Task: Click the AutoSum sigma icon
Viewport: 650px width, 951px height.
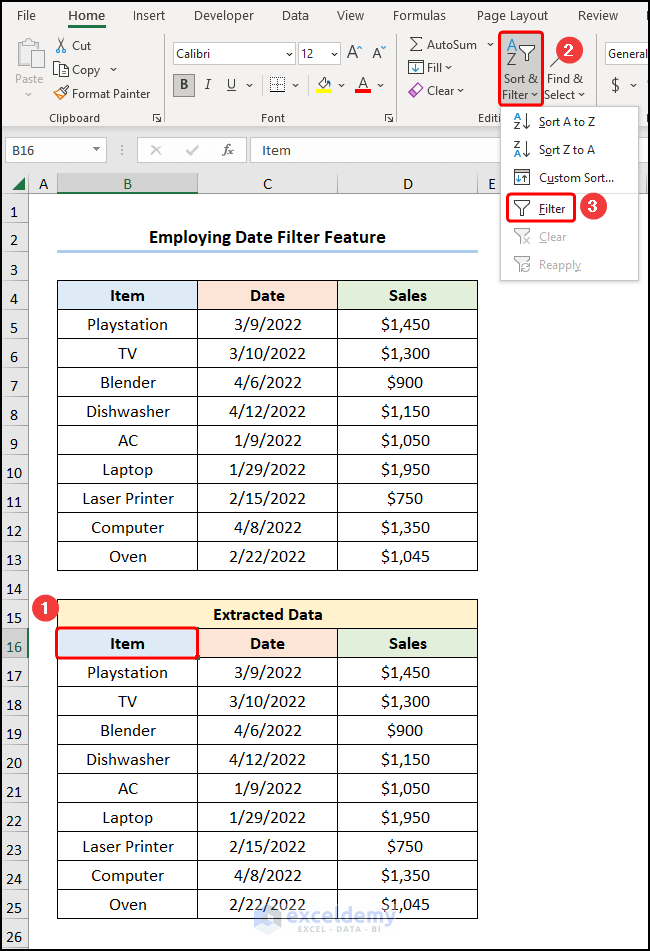Action: coord(416,44)
